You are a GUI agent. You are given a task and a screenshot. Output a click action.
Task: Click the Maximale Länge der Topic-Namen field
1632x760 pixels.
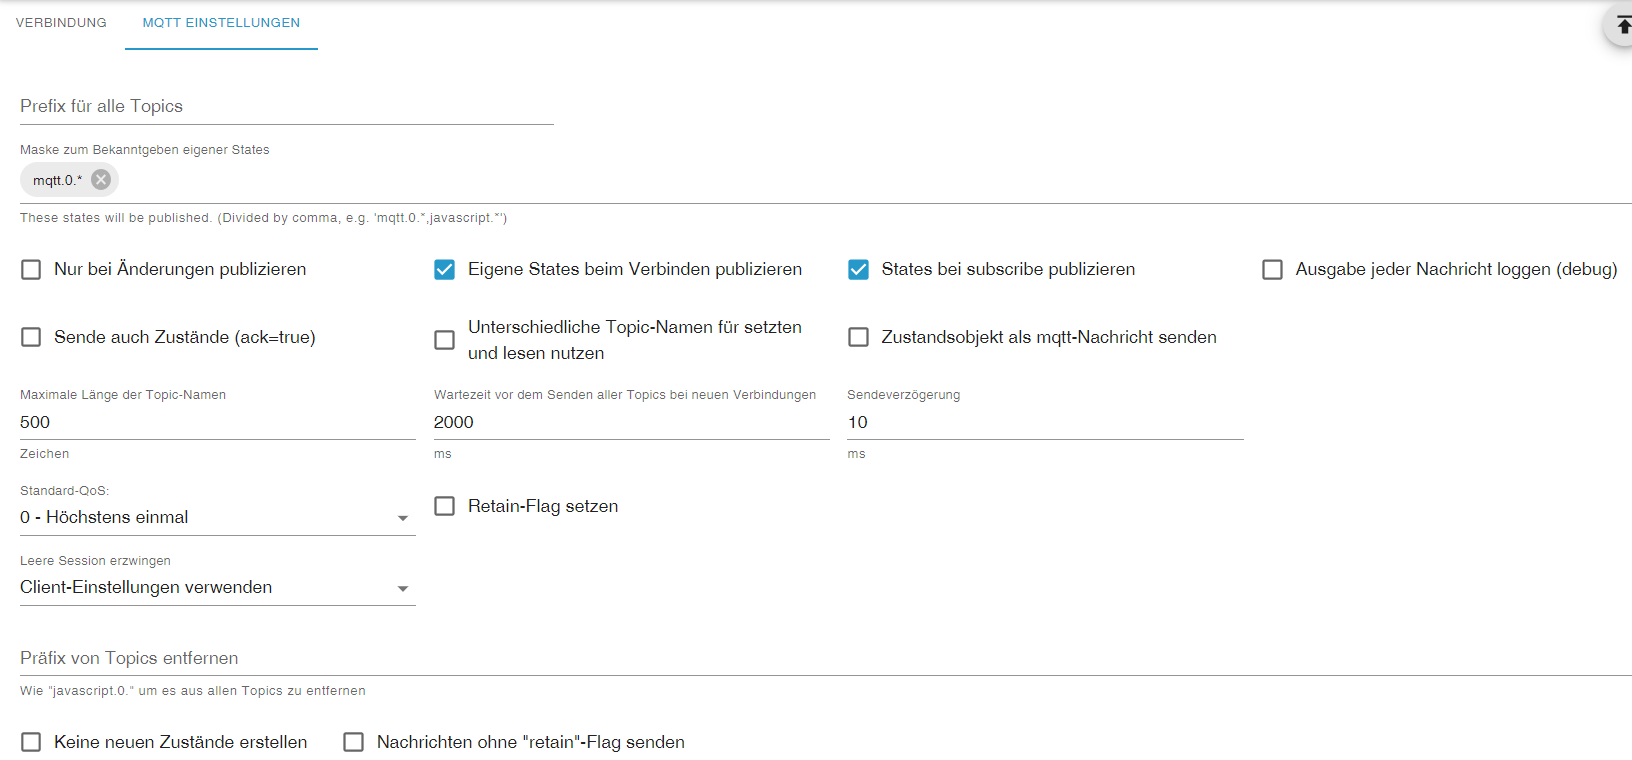tap(217, 422)
